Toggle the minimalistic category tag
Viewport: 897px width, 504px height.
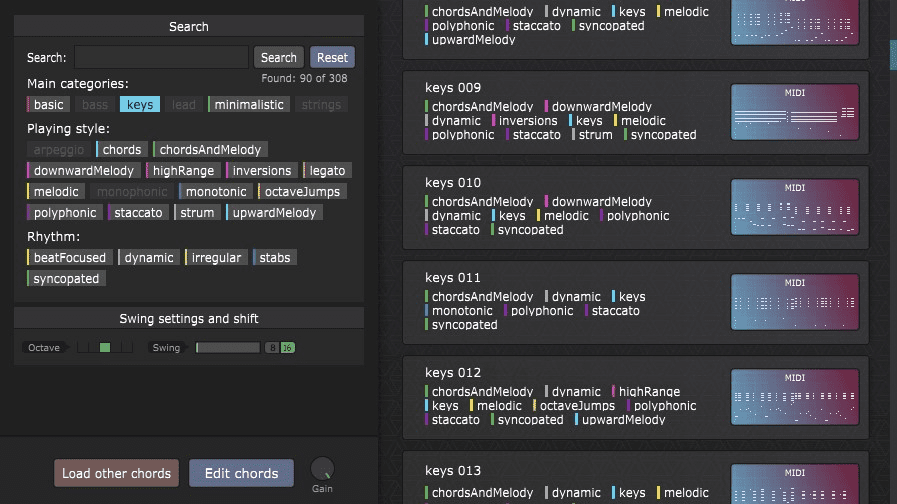[248, 105]
